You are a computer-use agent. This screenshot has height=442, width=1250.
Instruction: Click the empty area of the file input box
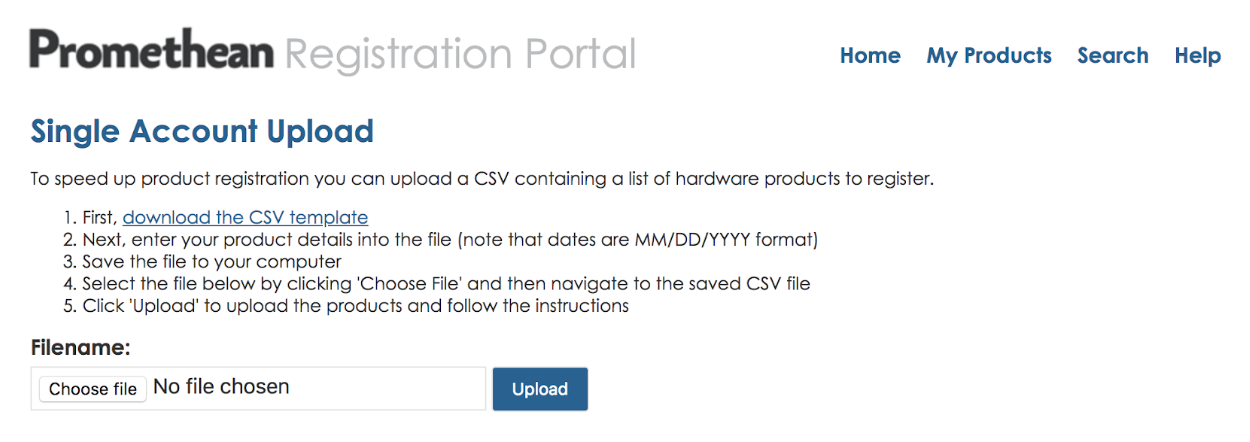(x=390, y=388)
